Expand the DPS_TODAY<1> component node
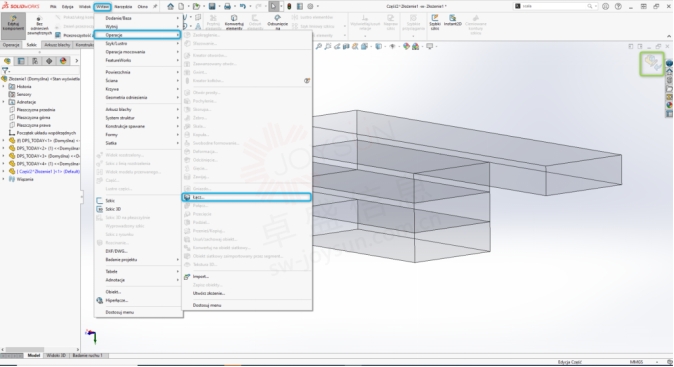674x367 pixels. pos(4,141)
